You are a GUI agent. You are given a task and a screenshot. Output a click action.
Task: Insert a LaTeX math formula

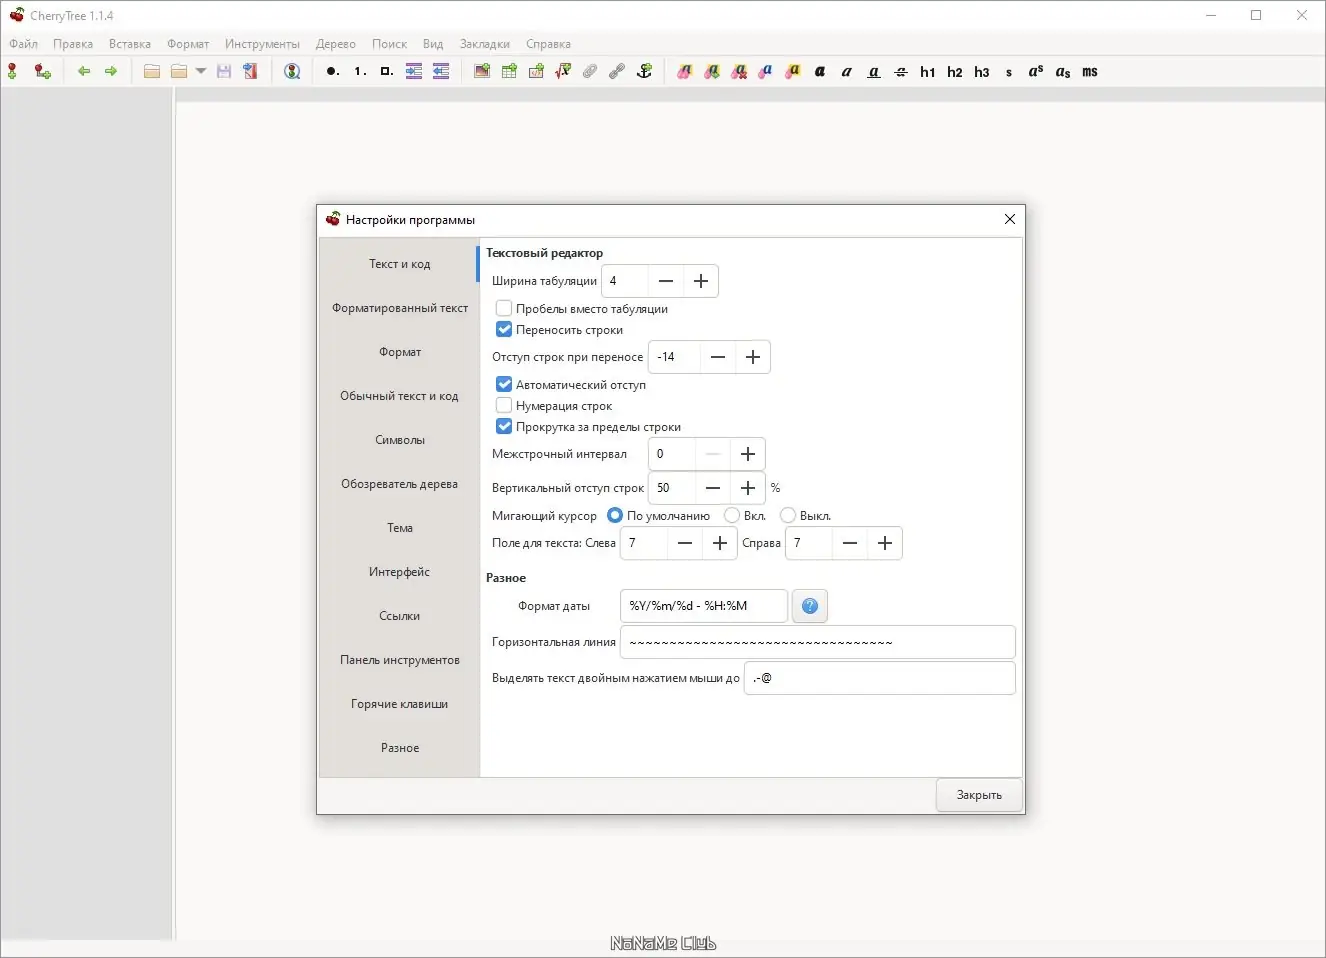tap(563, 71)
